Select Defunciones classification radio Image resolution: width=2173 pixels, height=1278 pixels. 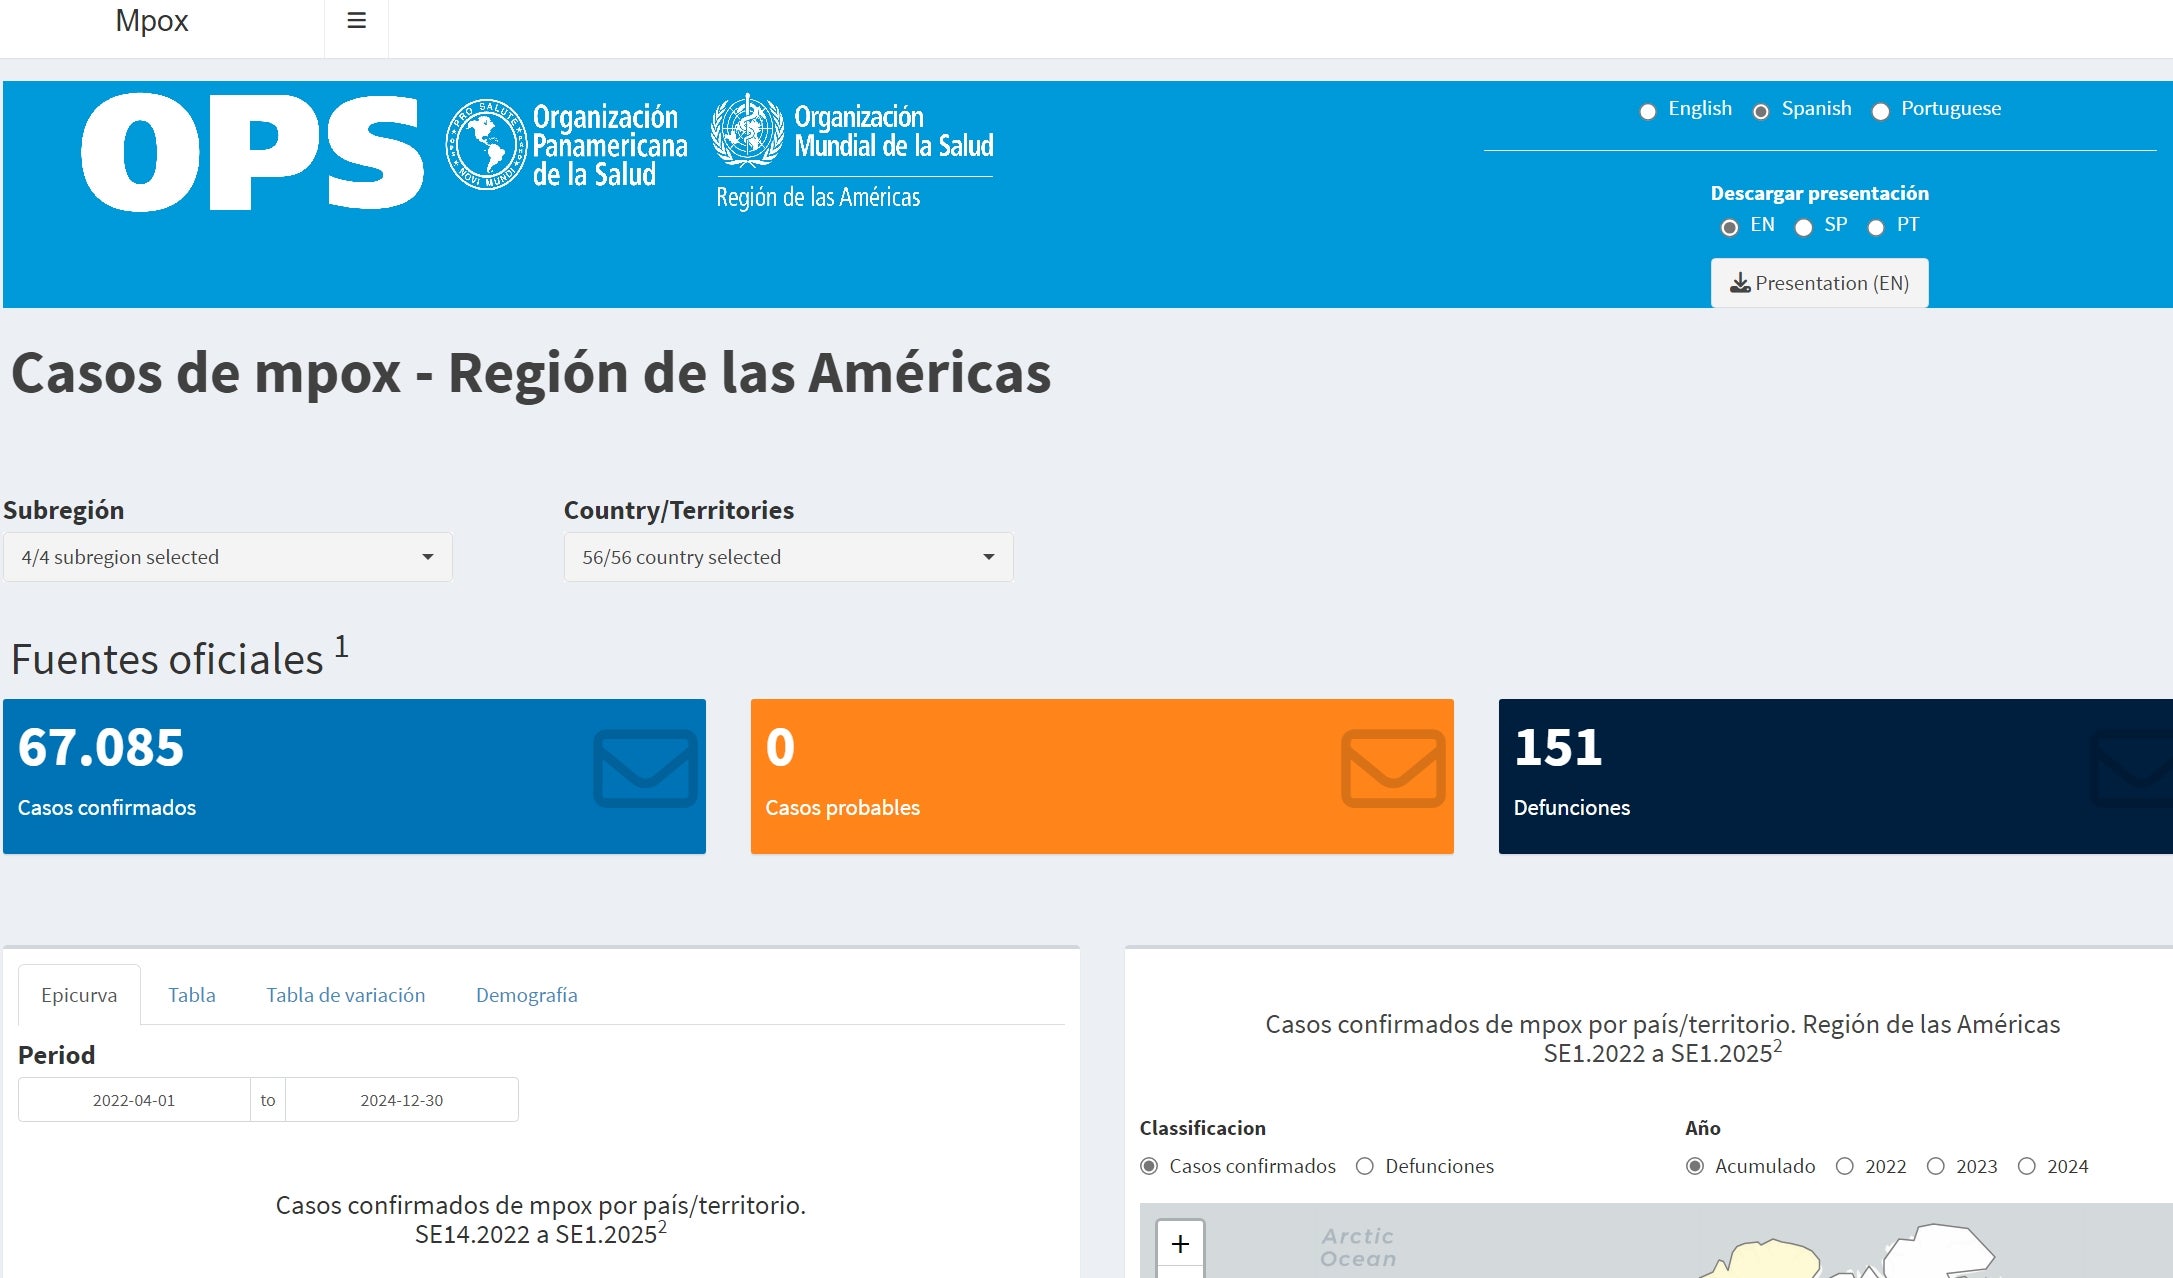pos(1364,1166)
